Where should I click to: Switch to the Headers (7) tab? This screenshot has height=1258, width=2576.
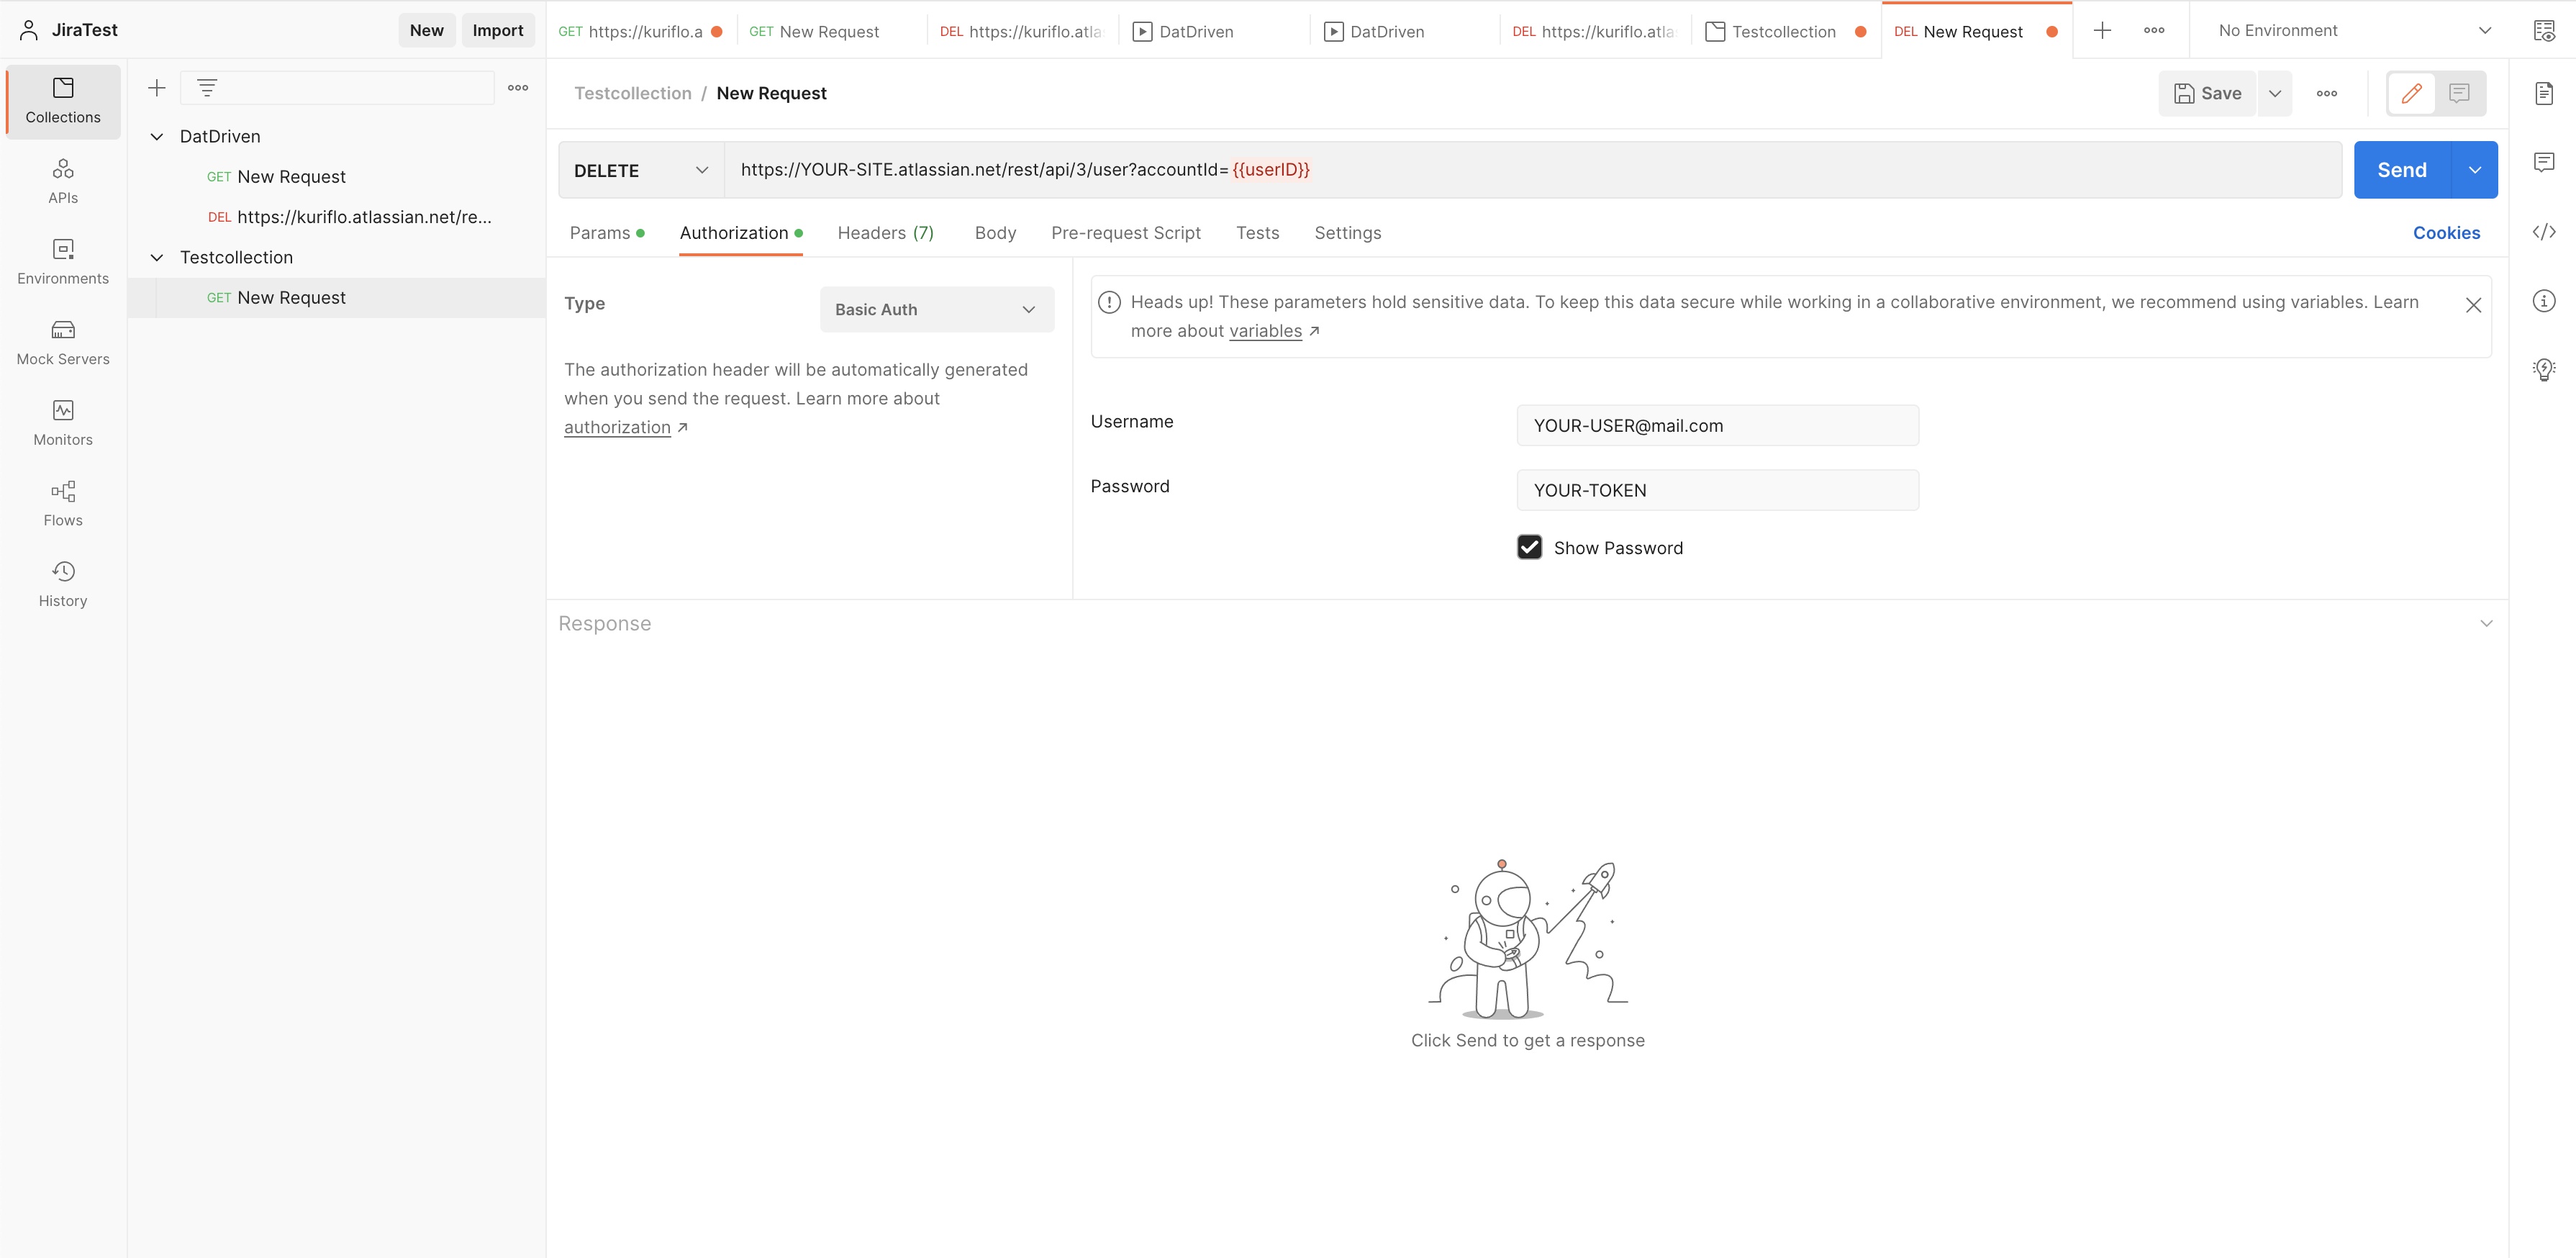885,233
